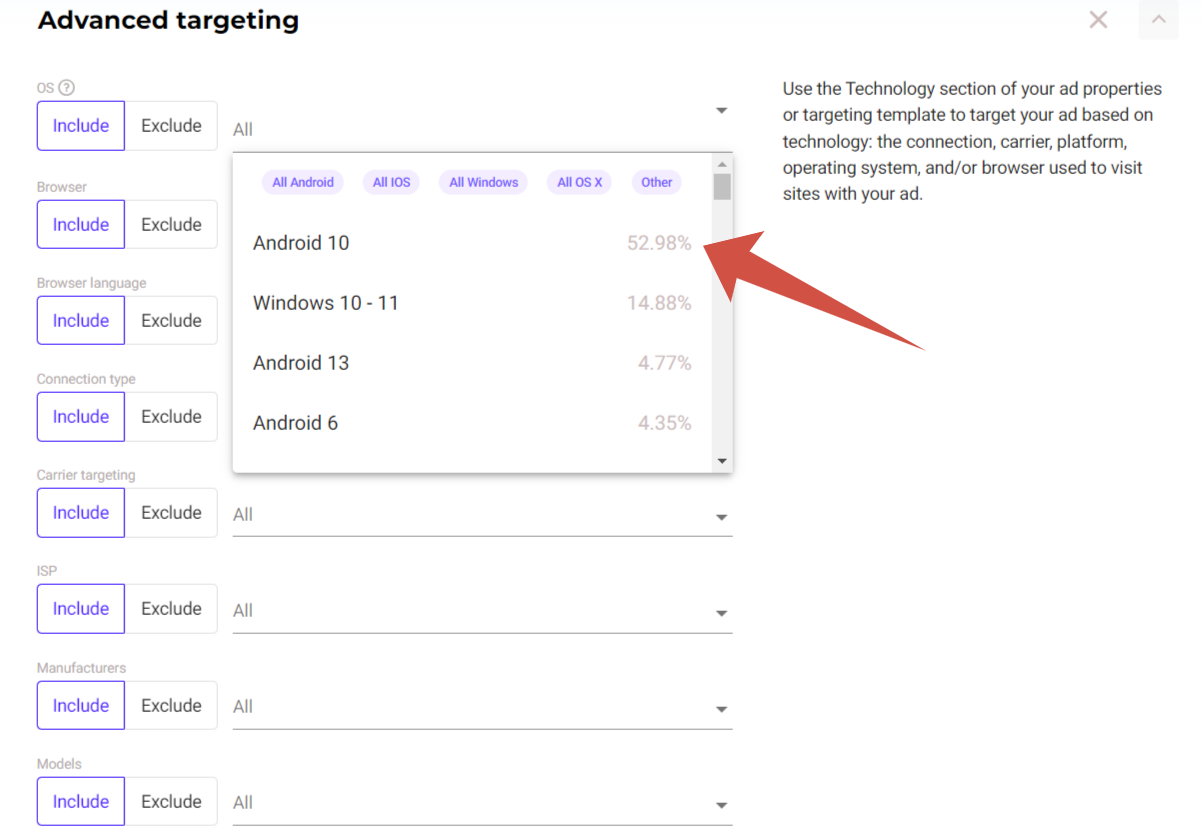This screenshot has width=1202, height=838.
Task: Set Connection type targeting to Exclude
Action: pyautogui.click(x=171, y=417)
